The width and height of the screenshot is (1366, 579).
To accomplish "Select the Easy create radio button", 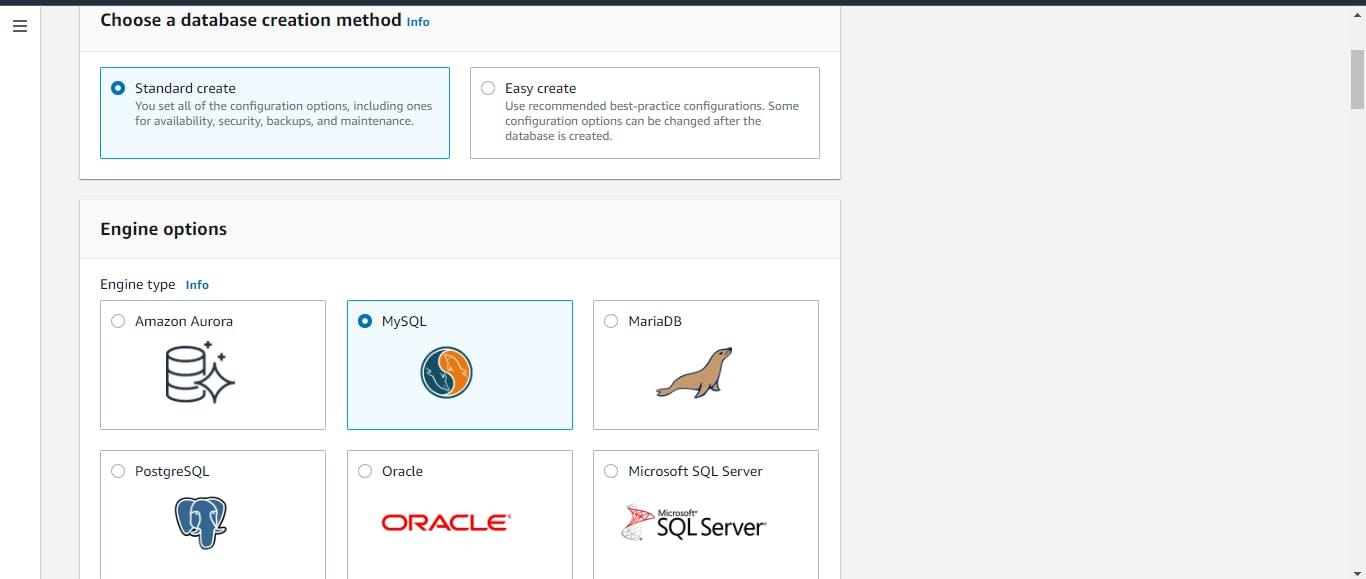I will (488, 88).
